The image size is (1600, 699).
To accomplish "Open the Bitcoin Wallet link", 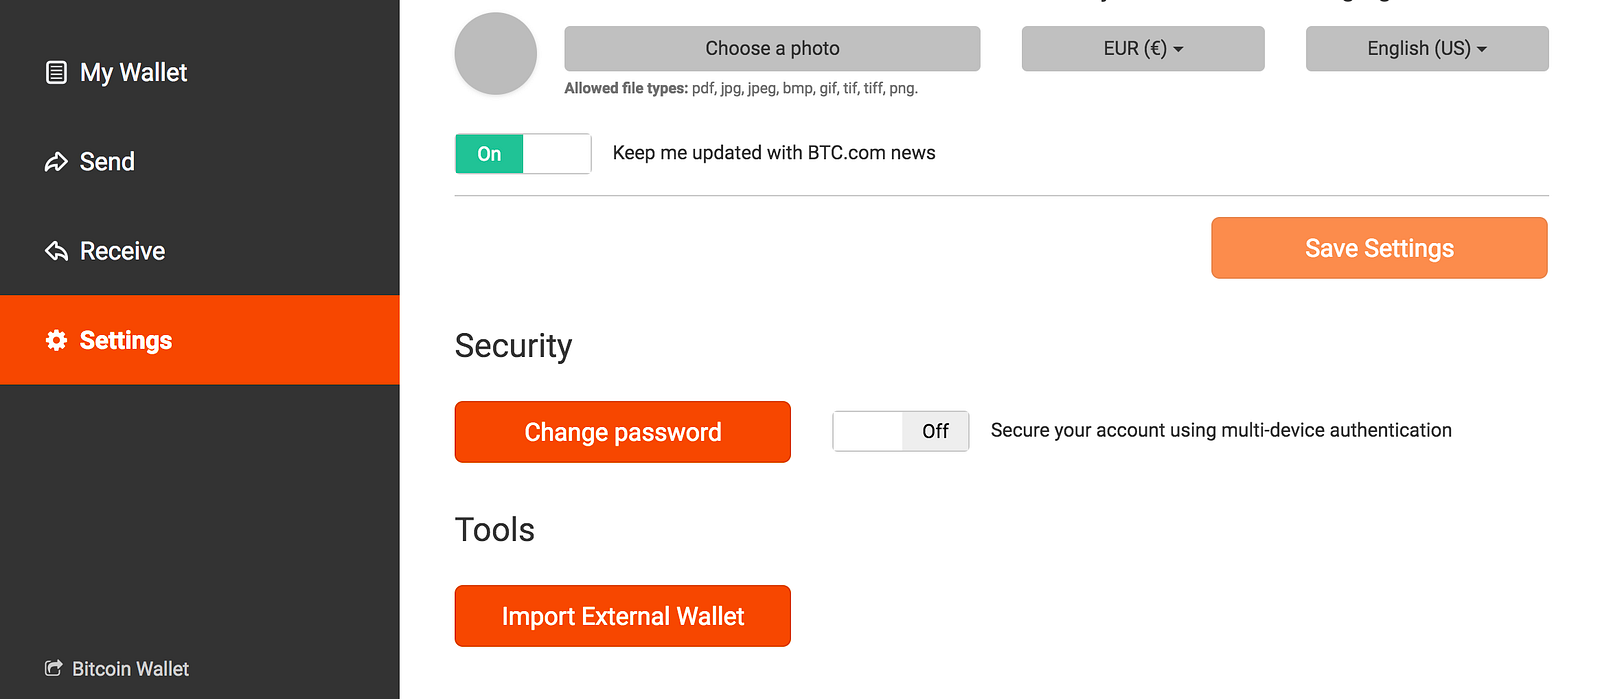I will pos(130,668).
